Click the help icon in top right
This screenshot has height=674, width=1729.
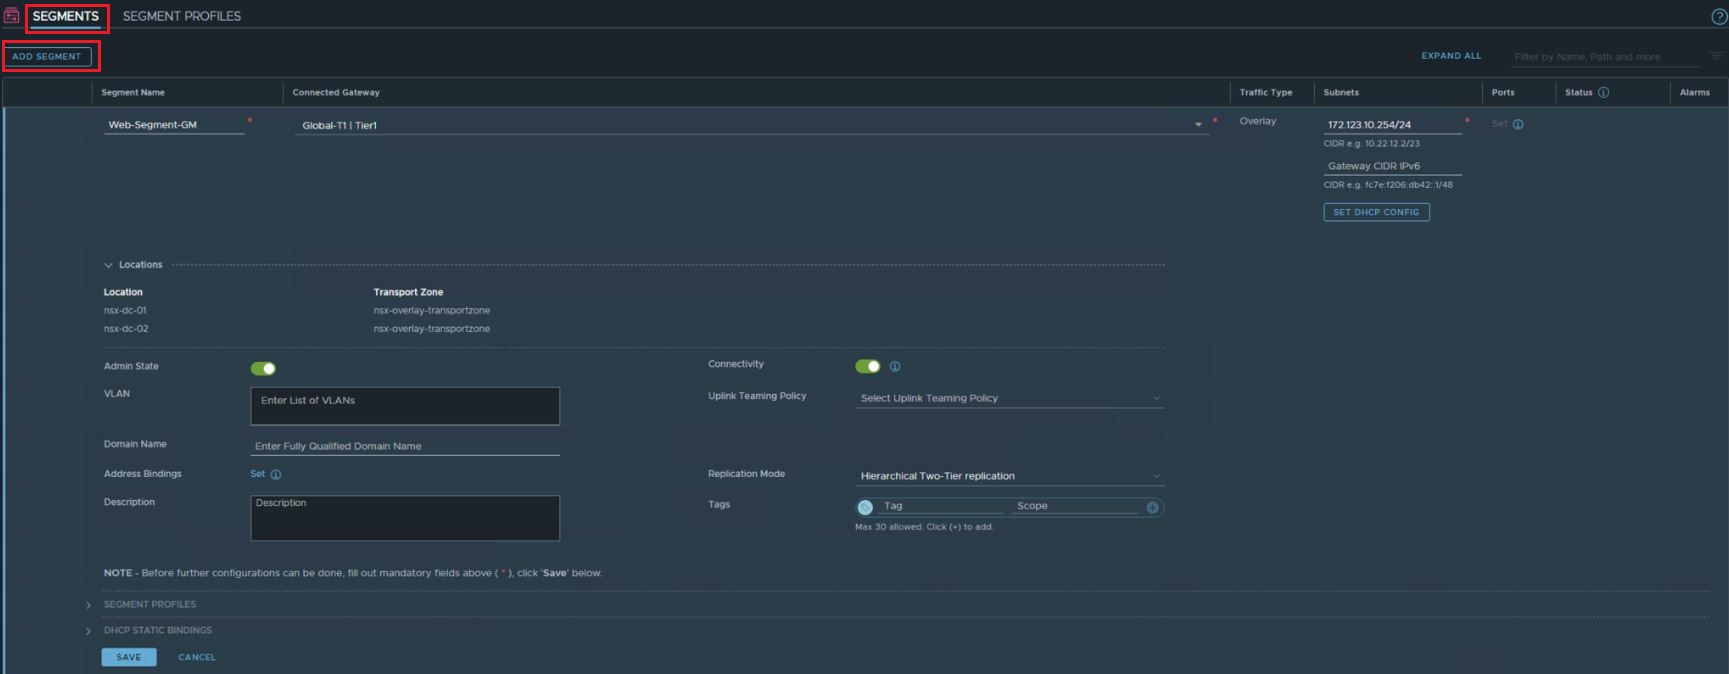(1718, 16)
